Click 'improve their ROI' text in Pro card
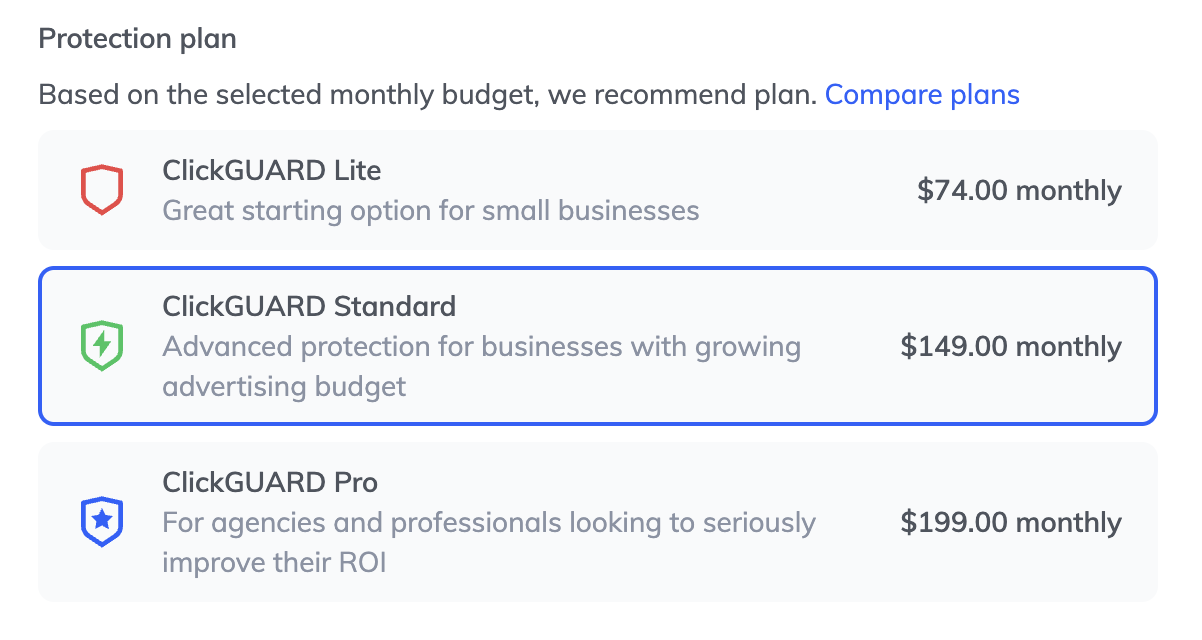The width and height of the screenshot is (1202, 640). [274, 563]
